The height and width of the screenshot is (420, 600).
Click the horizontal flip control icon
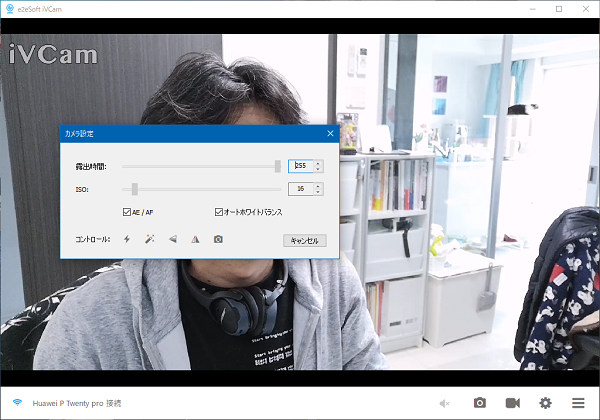point(173,239)
